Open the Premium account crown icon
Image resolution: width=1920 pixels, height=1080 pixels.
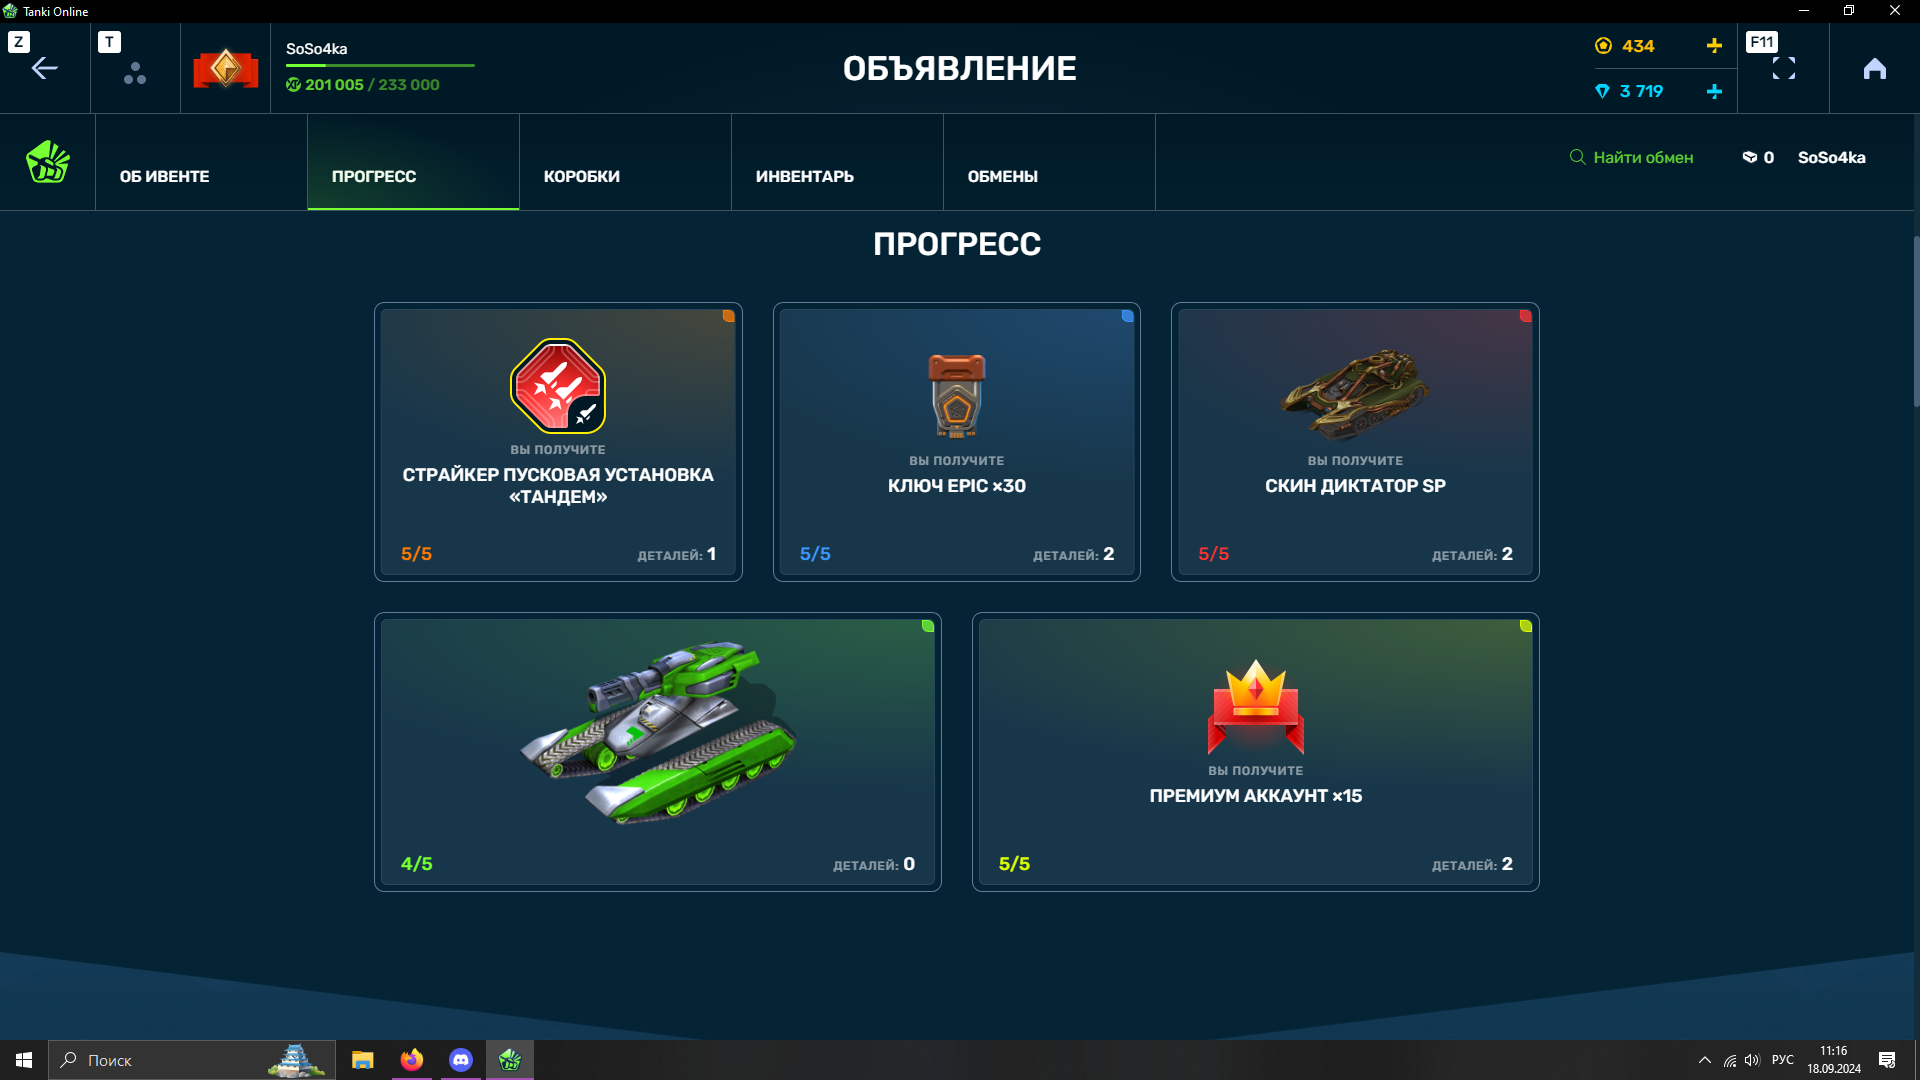(x=1256, y=707)
